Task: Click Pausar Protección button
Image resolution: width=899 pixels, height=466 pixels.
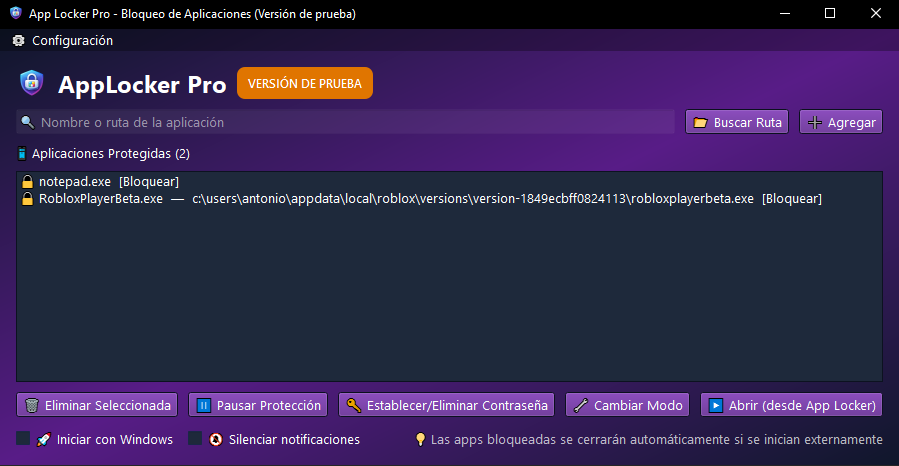Action: 258,405
